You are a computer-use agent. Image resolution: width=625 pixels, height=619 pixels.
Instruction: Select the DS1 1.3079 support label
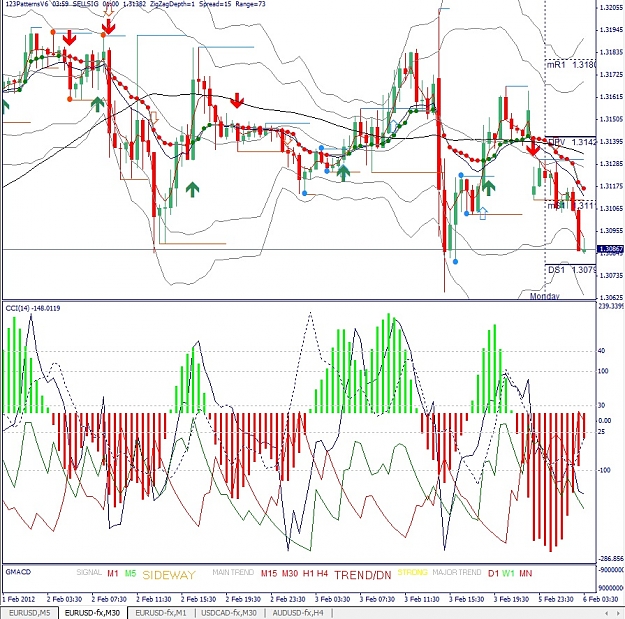click(x=572, y=270)
